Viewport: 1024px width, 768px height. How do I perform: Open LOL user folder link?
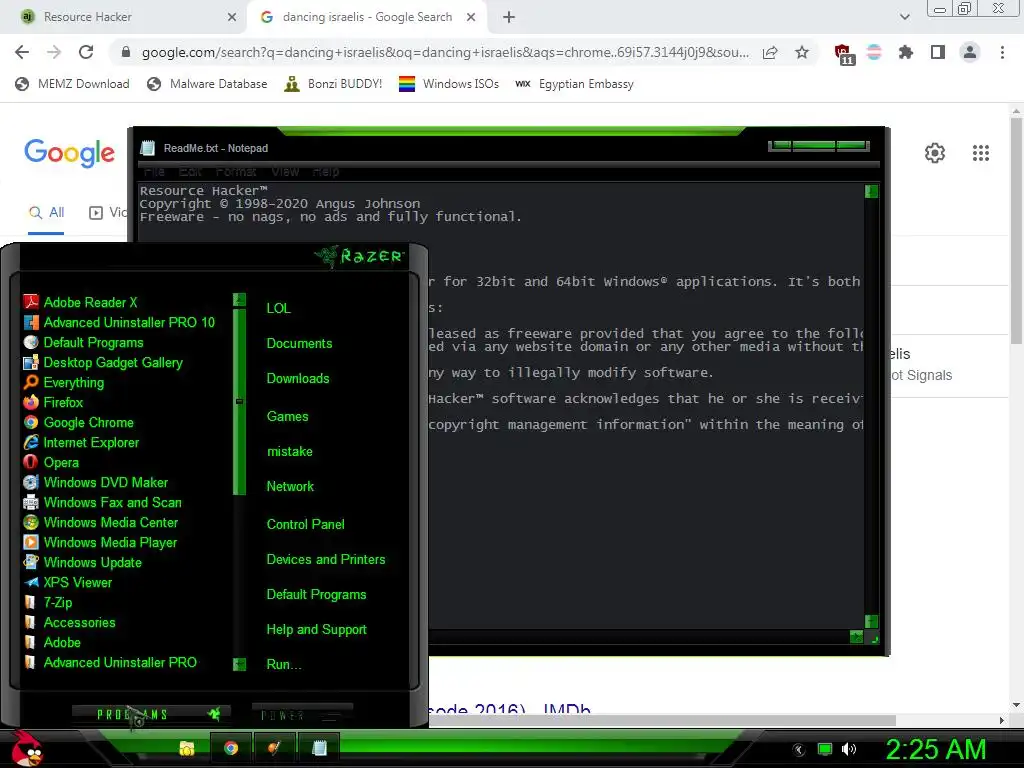pos(278,308)
